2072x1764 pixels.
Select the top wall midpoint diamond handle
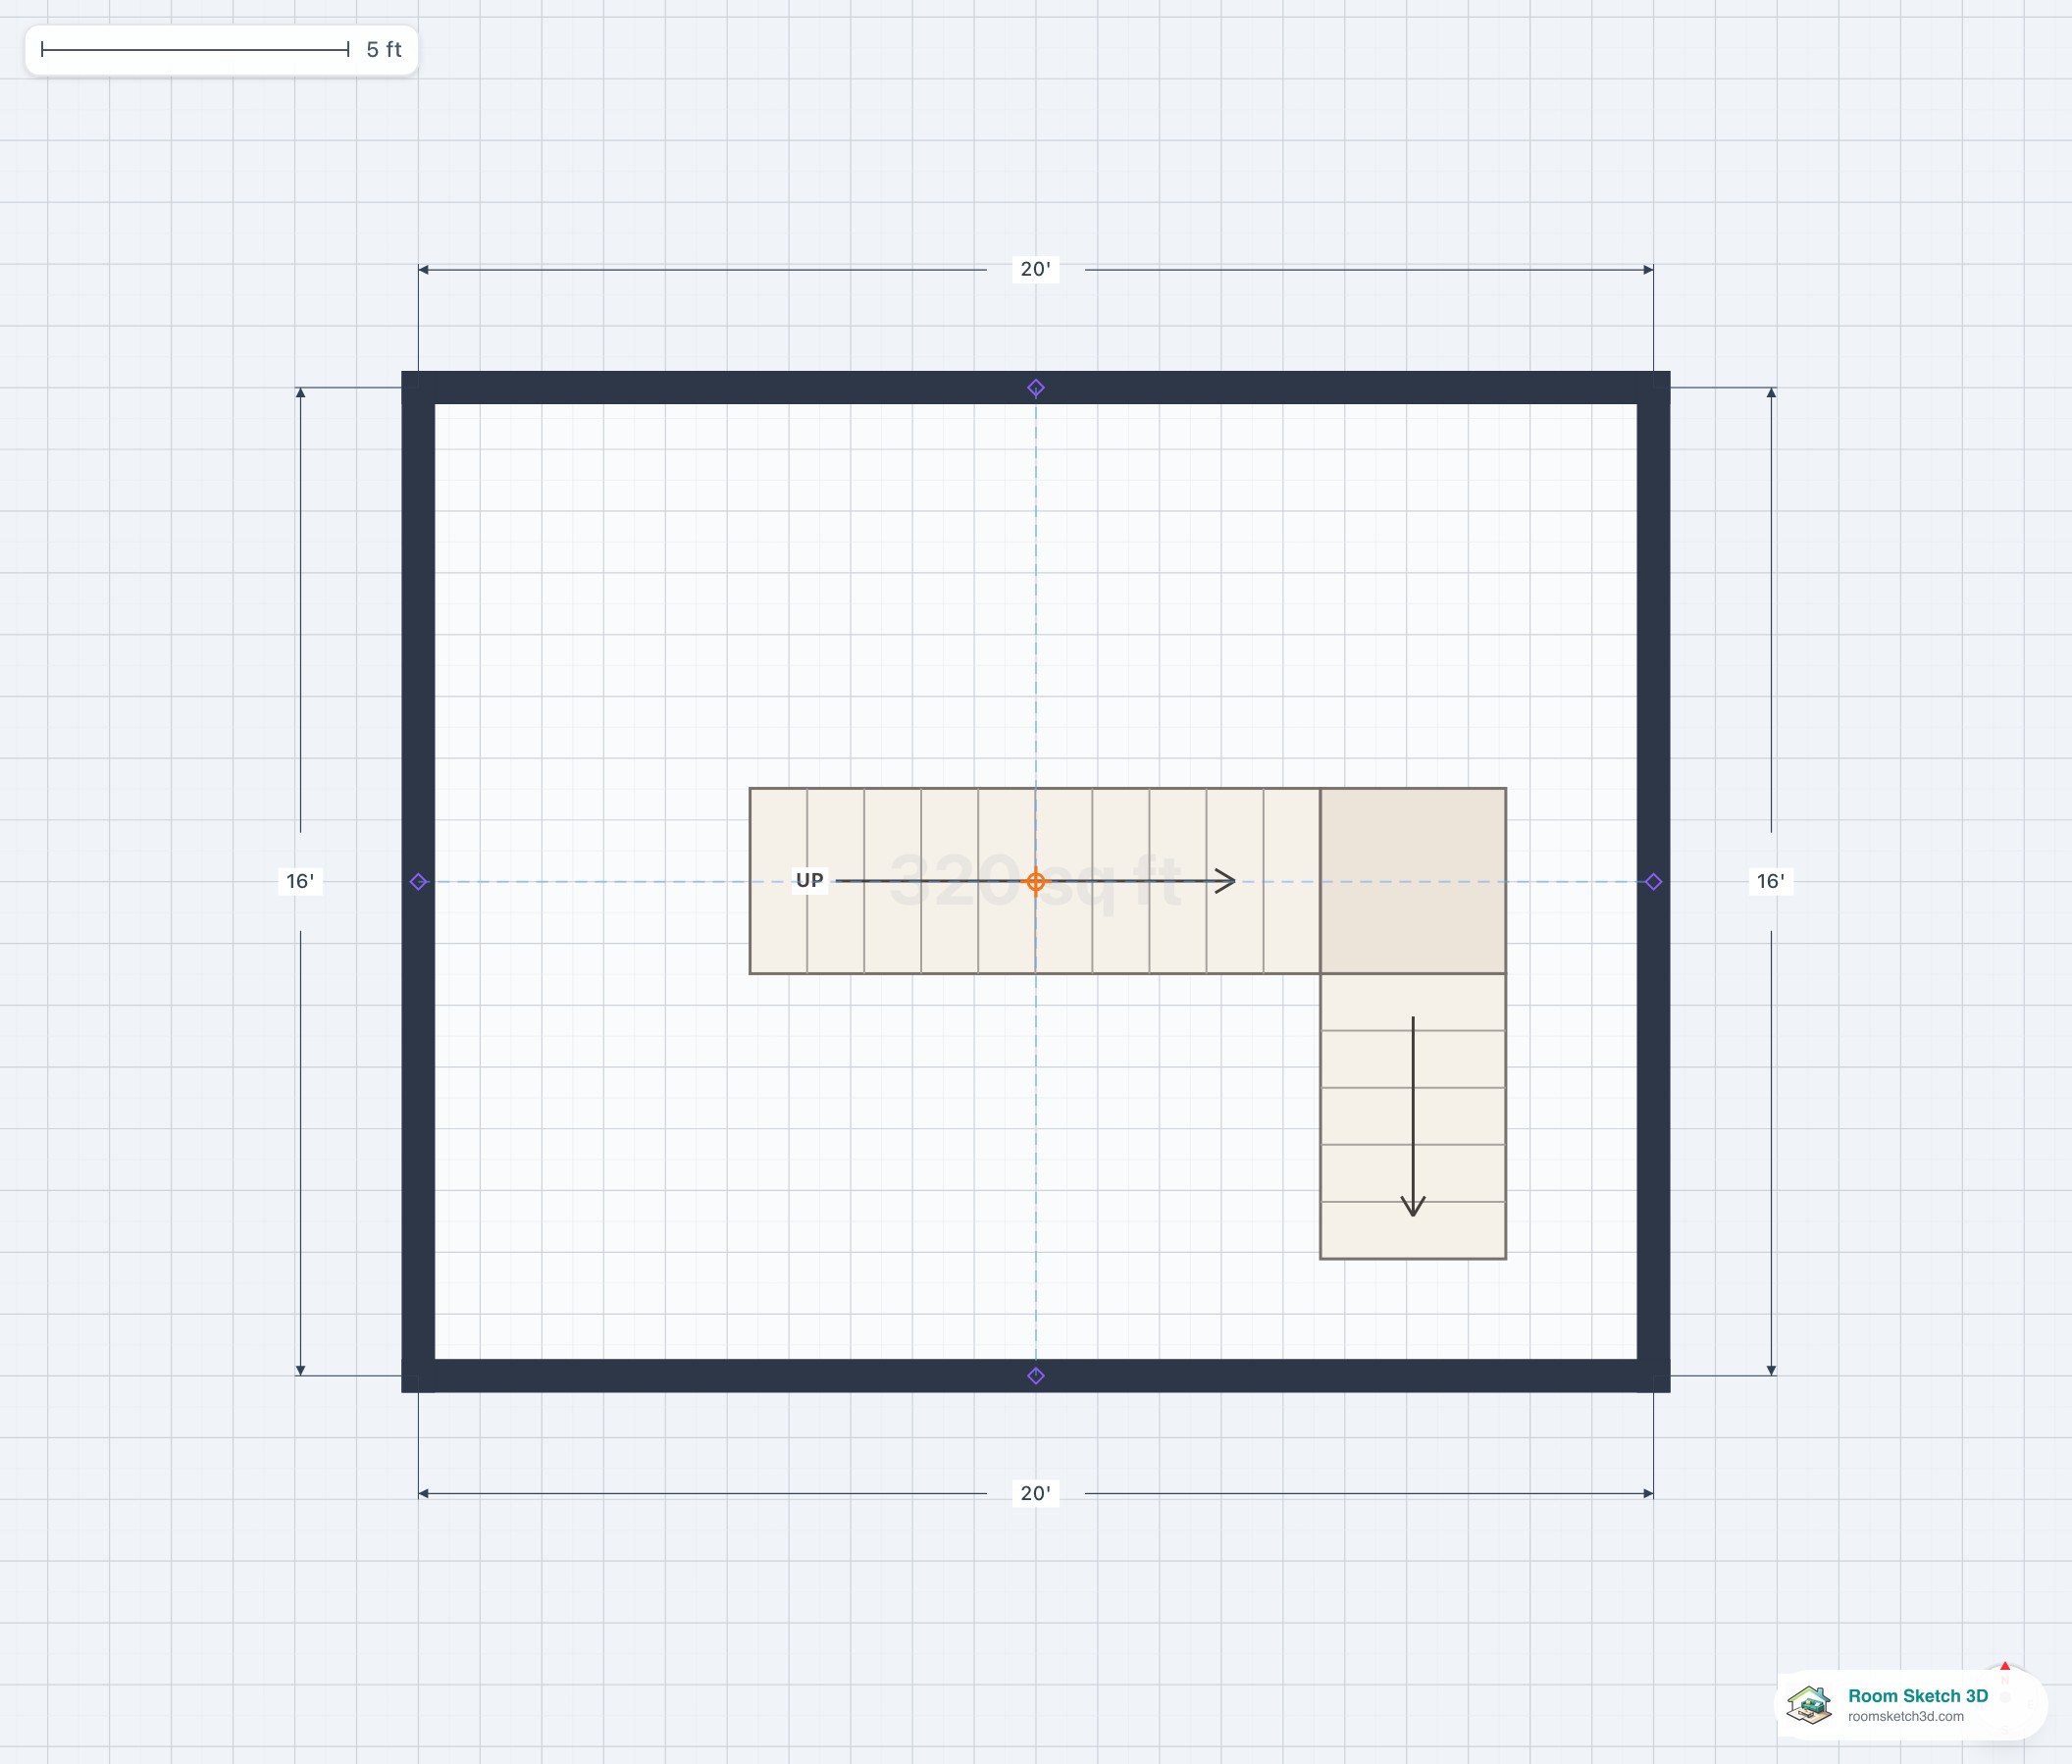click(x=1036, y=388)
